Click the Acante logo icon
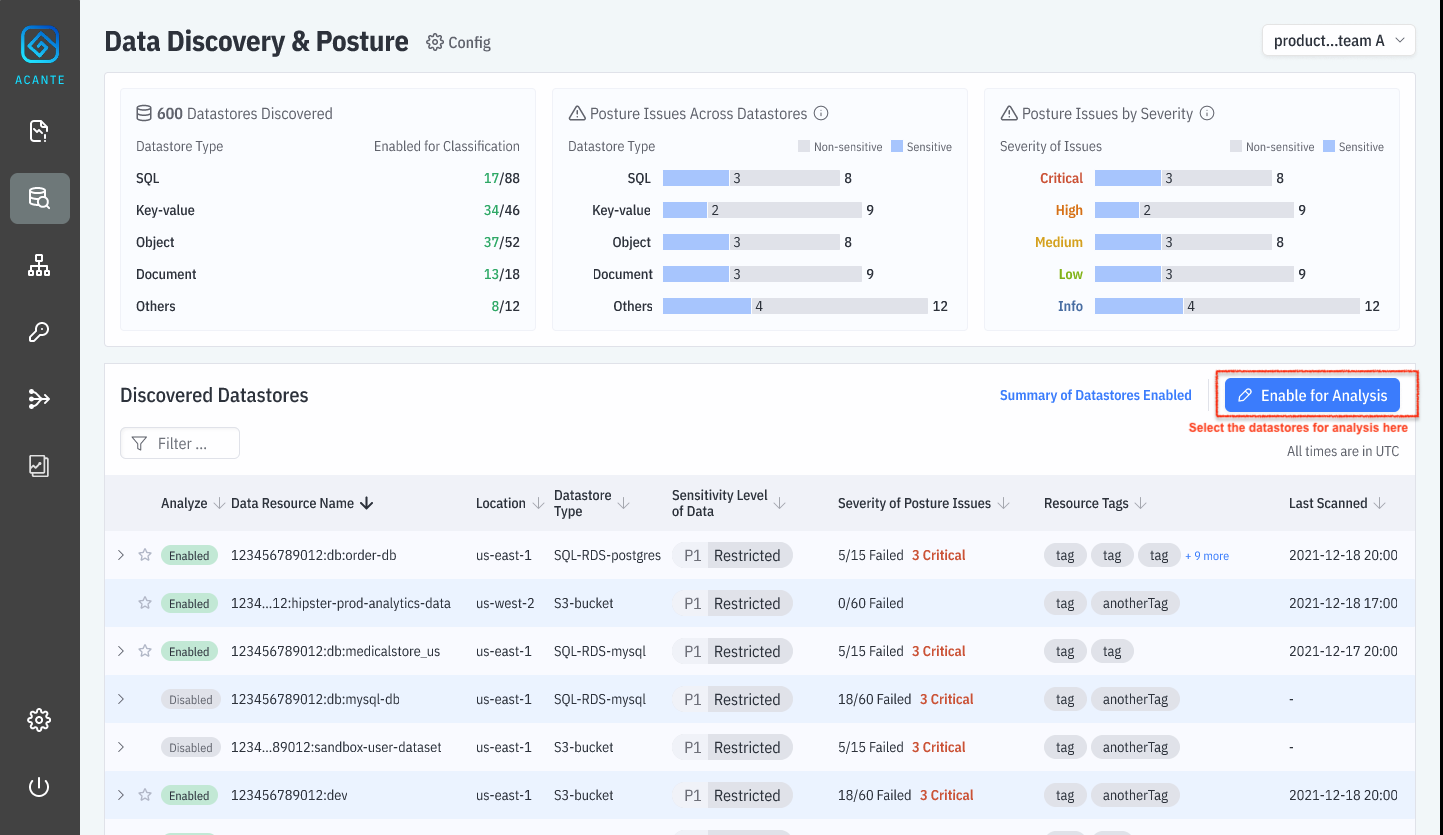 click(40, 45)
